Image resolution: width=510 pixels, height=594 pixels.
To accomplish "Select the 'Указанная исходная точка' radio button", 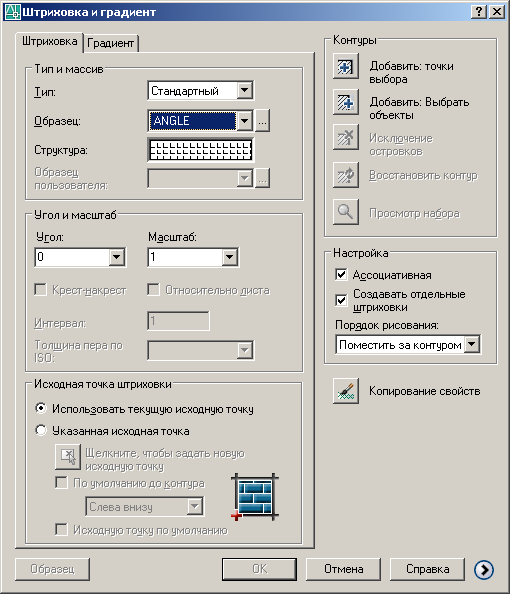I will (x=41, y=430).
